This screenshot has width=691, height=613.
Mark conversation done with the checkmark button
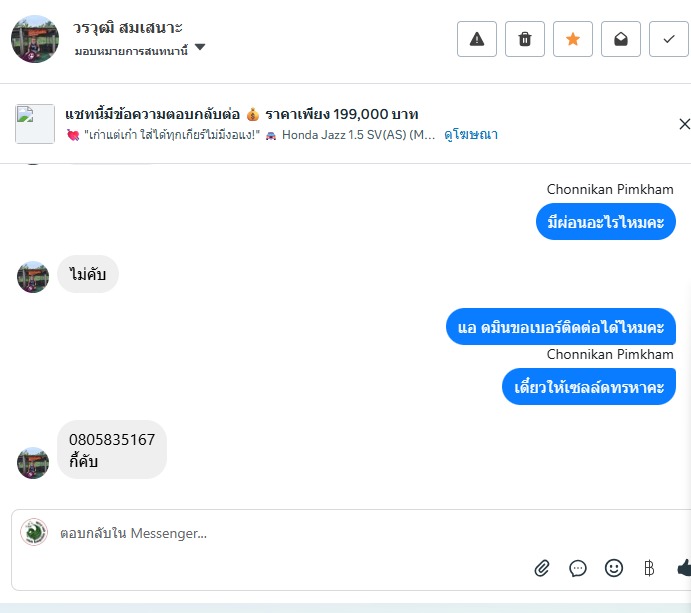(669, 39)
